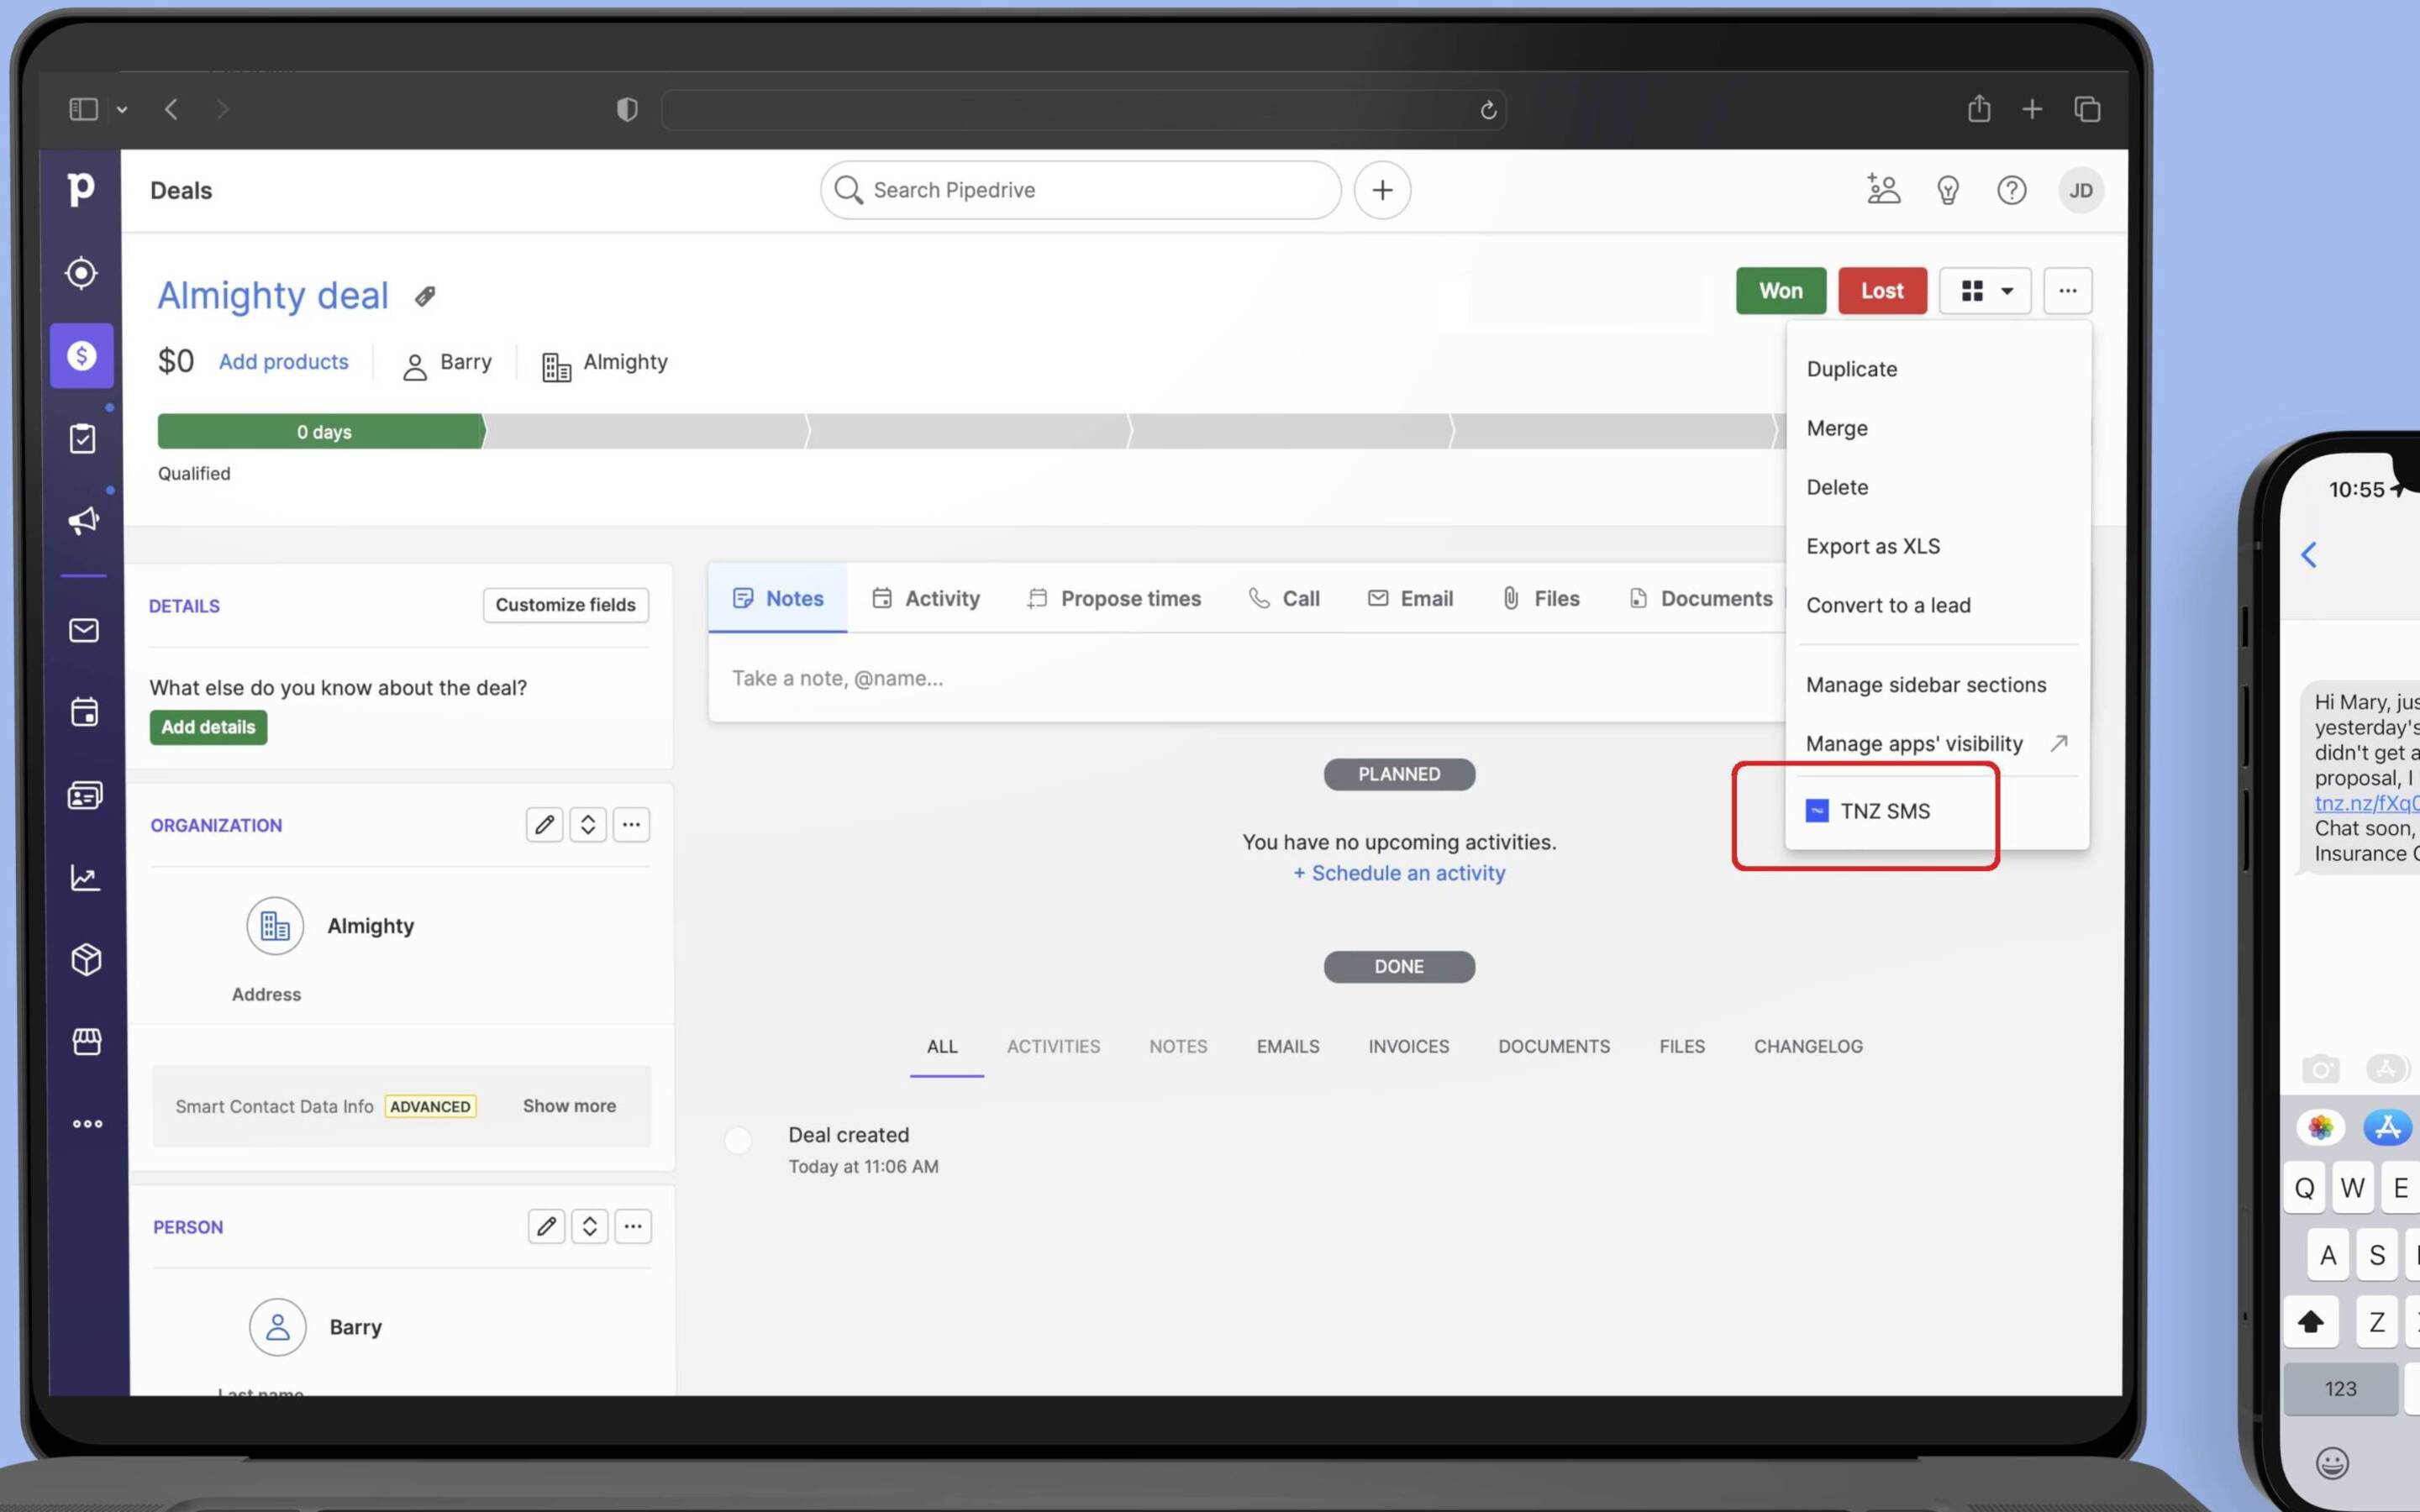
Task: Open the sidebar More dots menu
Action: (x=88, y=1124)
